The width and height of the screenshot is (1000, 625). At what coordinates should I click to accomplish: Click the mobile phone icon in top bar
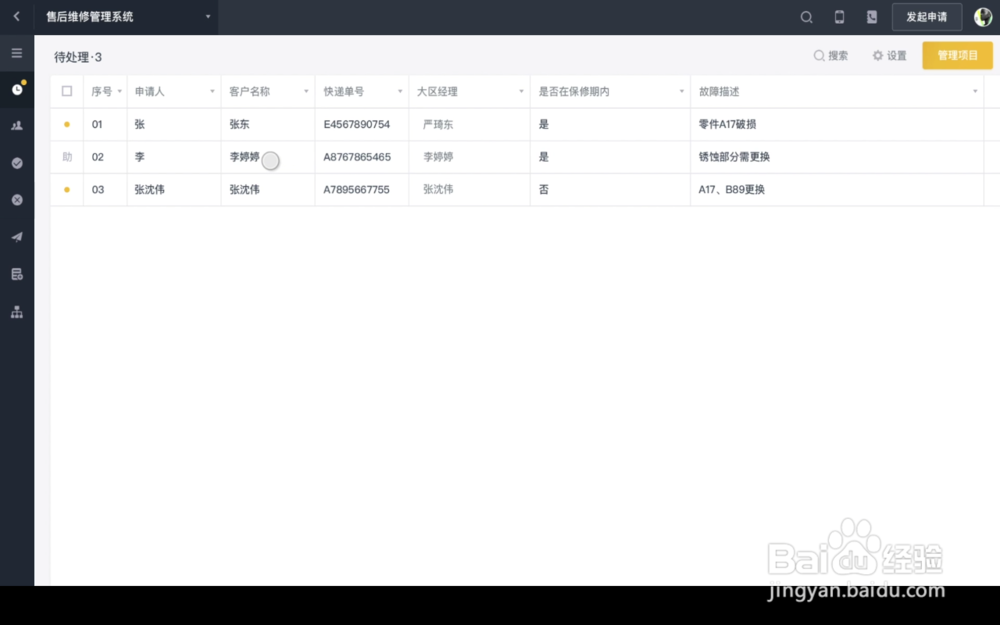click(839, 17)
